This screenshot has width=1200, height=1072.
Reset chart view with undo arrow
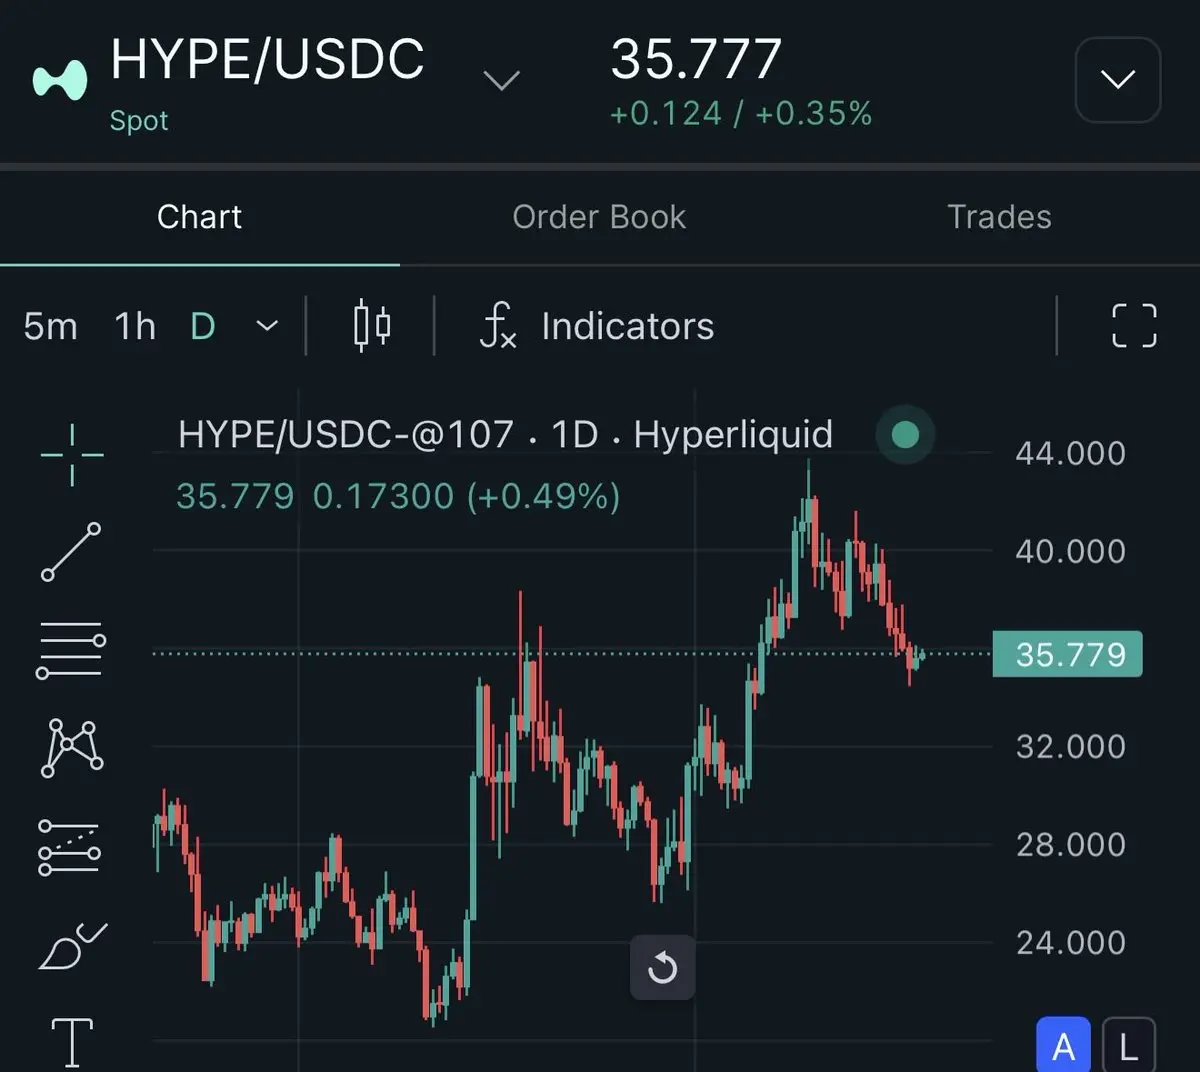pyautogui.click(x=662, y=967)
